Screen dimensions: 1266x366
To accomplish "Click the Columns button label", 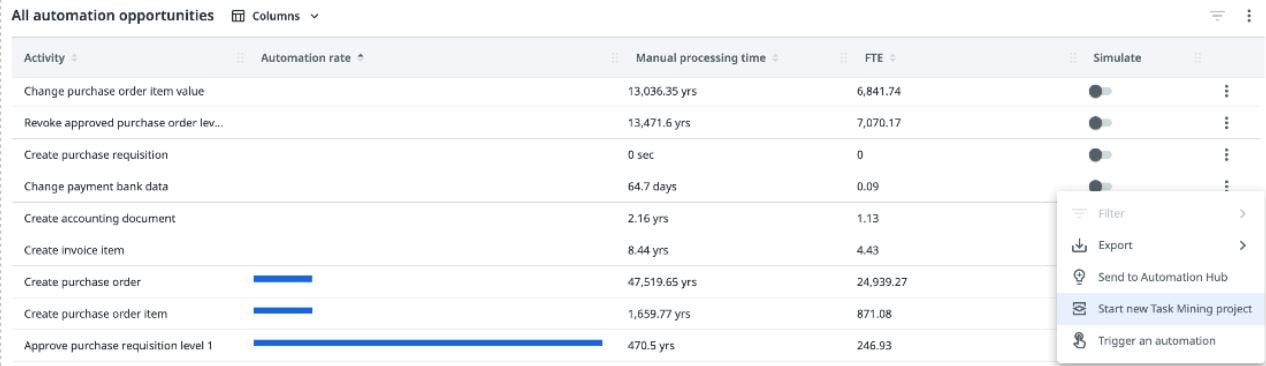I will (276, 17).
